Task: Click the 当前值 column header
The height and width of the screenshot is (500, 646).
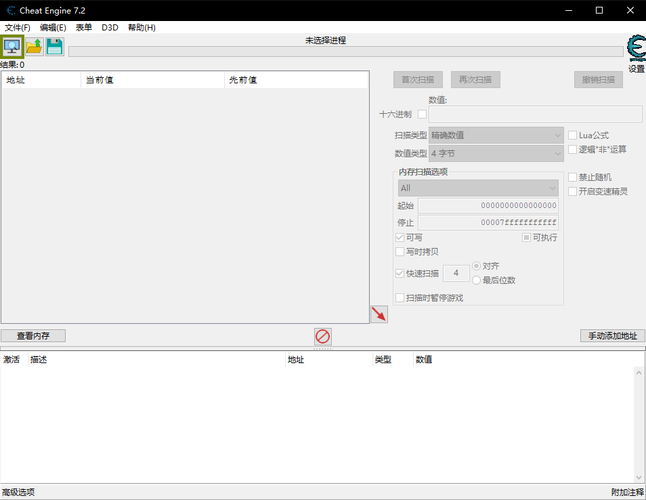Action: click(152, 80)
